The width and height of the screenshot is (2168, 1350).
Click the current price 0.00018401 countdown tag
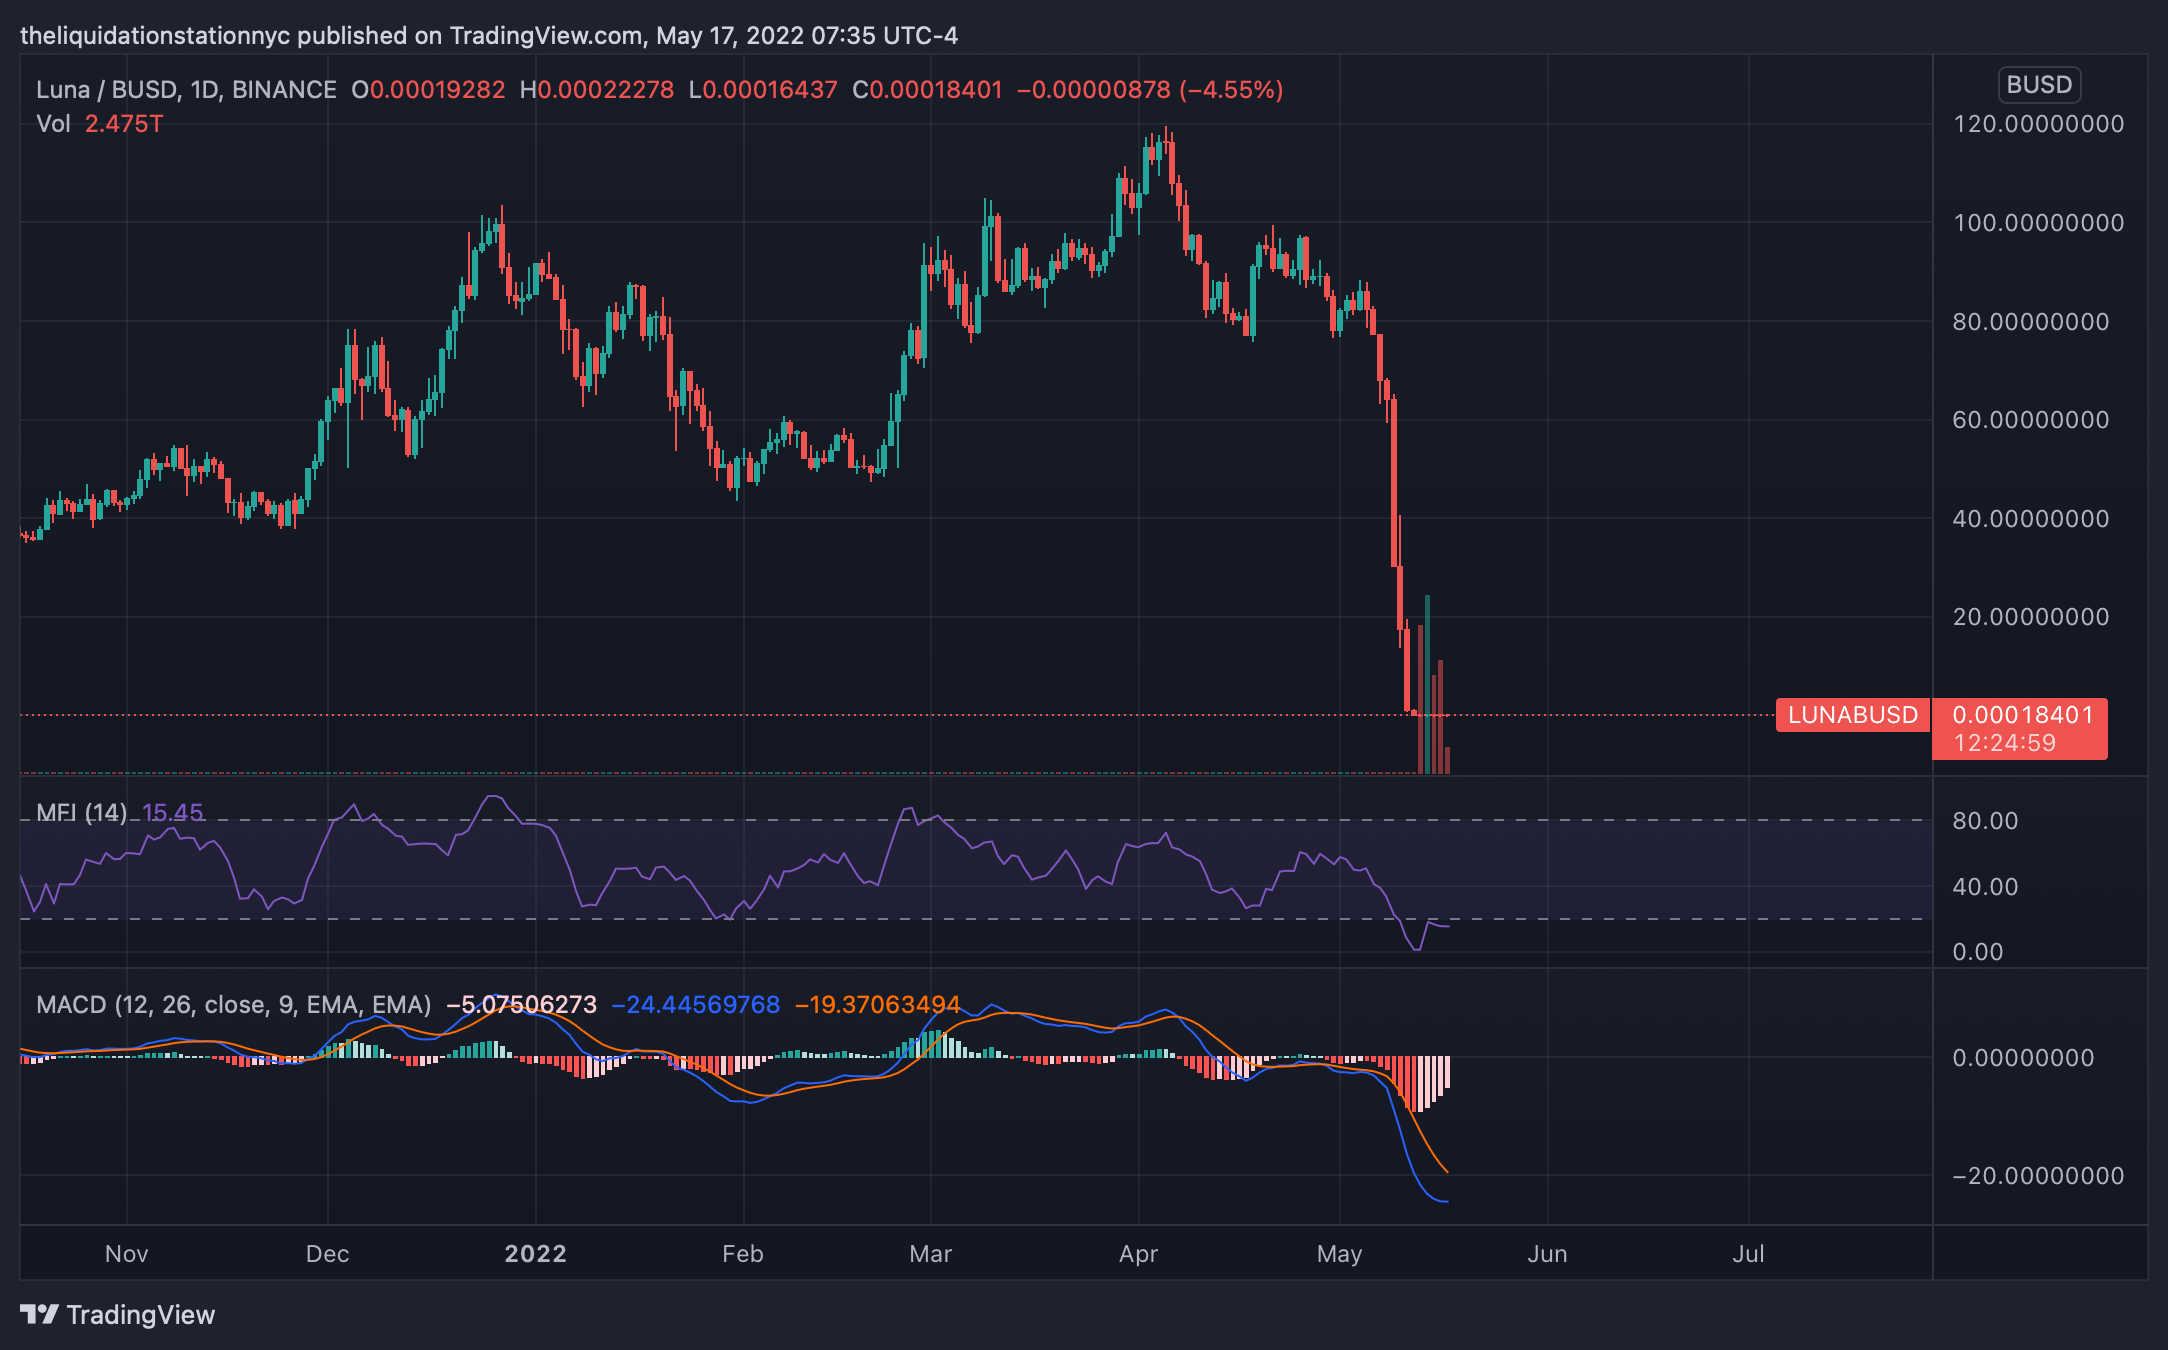[x=2020, y=729]
